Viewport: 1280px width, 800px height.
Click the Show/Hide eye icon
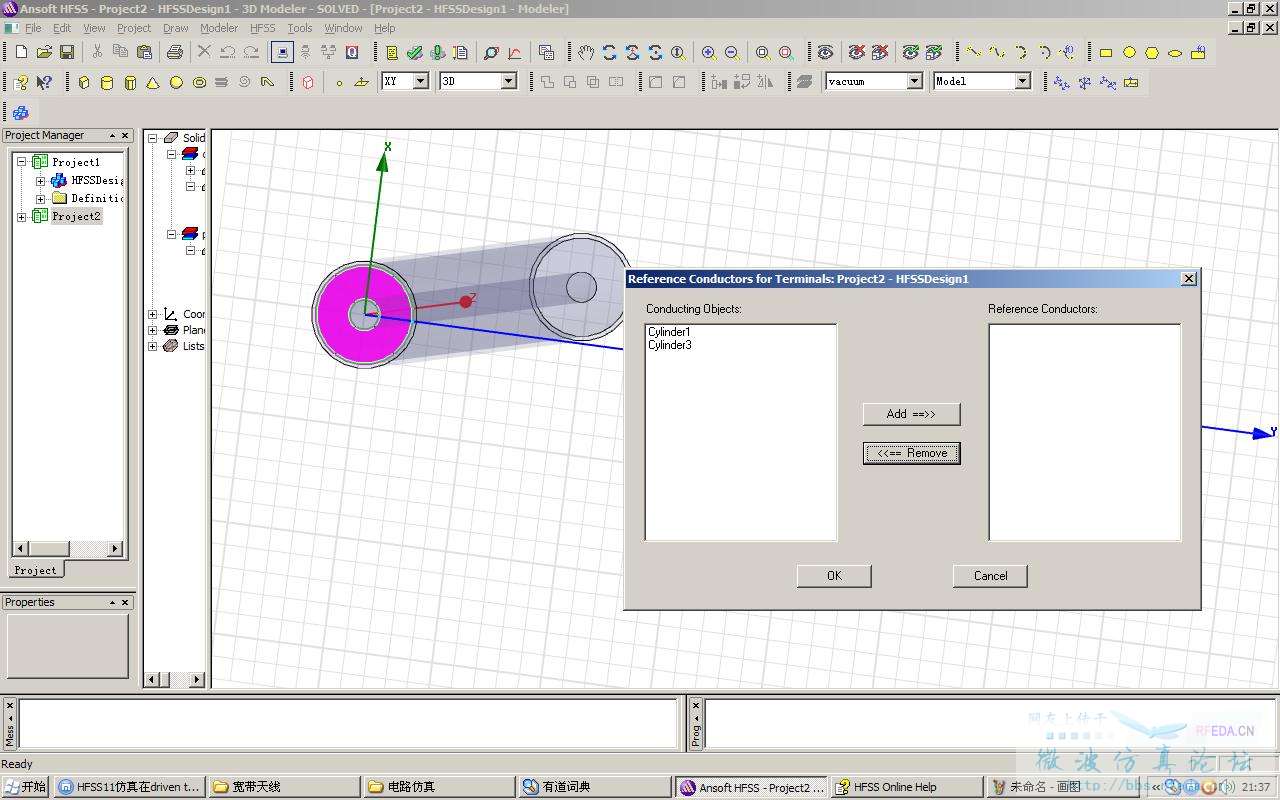(x=825, y=52)
